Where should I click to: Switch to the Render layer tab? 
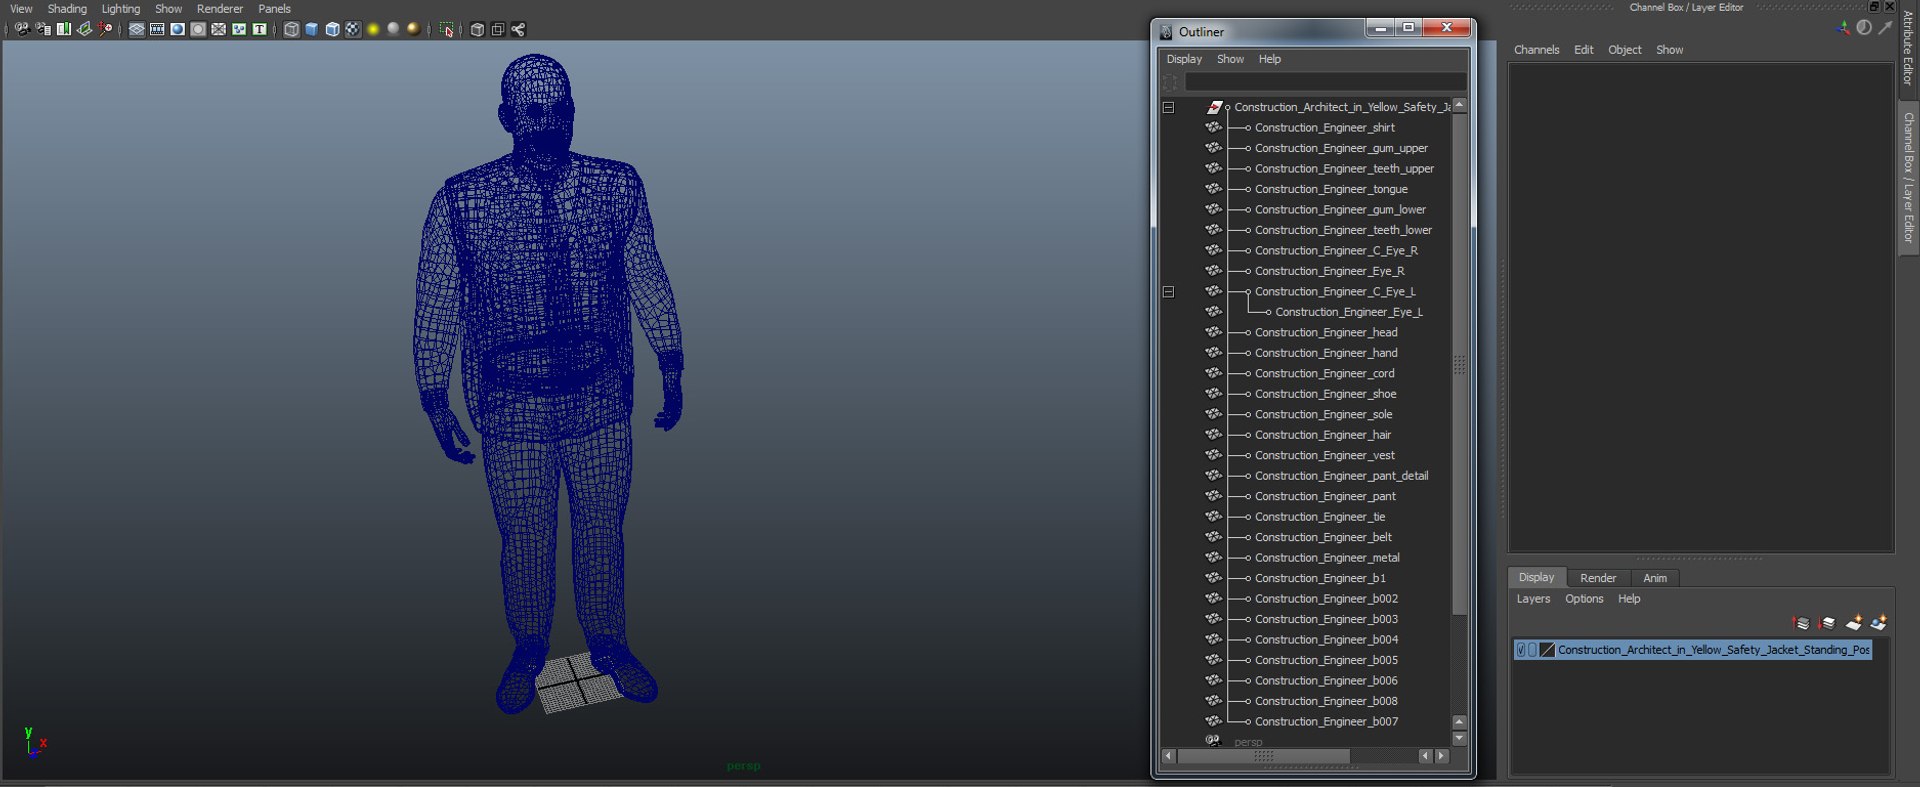[1598, 578]
